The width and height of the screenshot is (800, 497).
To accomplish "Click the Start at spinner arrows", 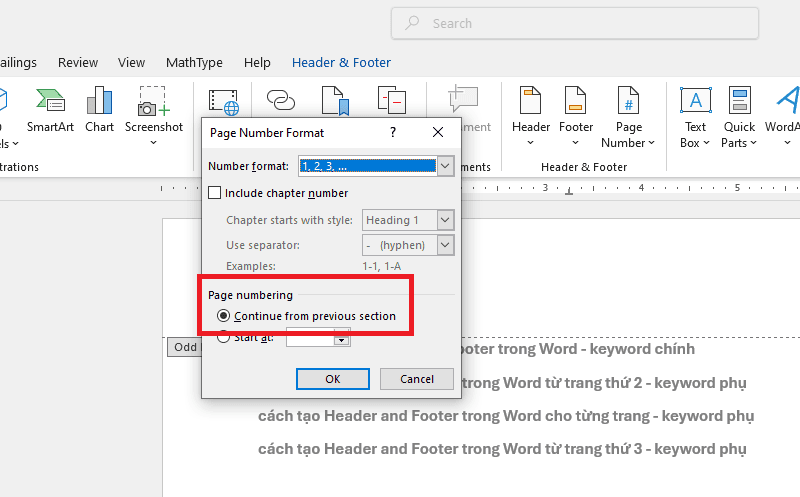I will 342,340.
